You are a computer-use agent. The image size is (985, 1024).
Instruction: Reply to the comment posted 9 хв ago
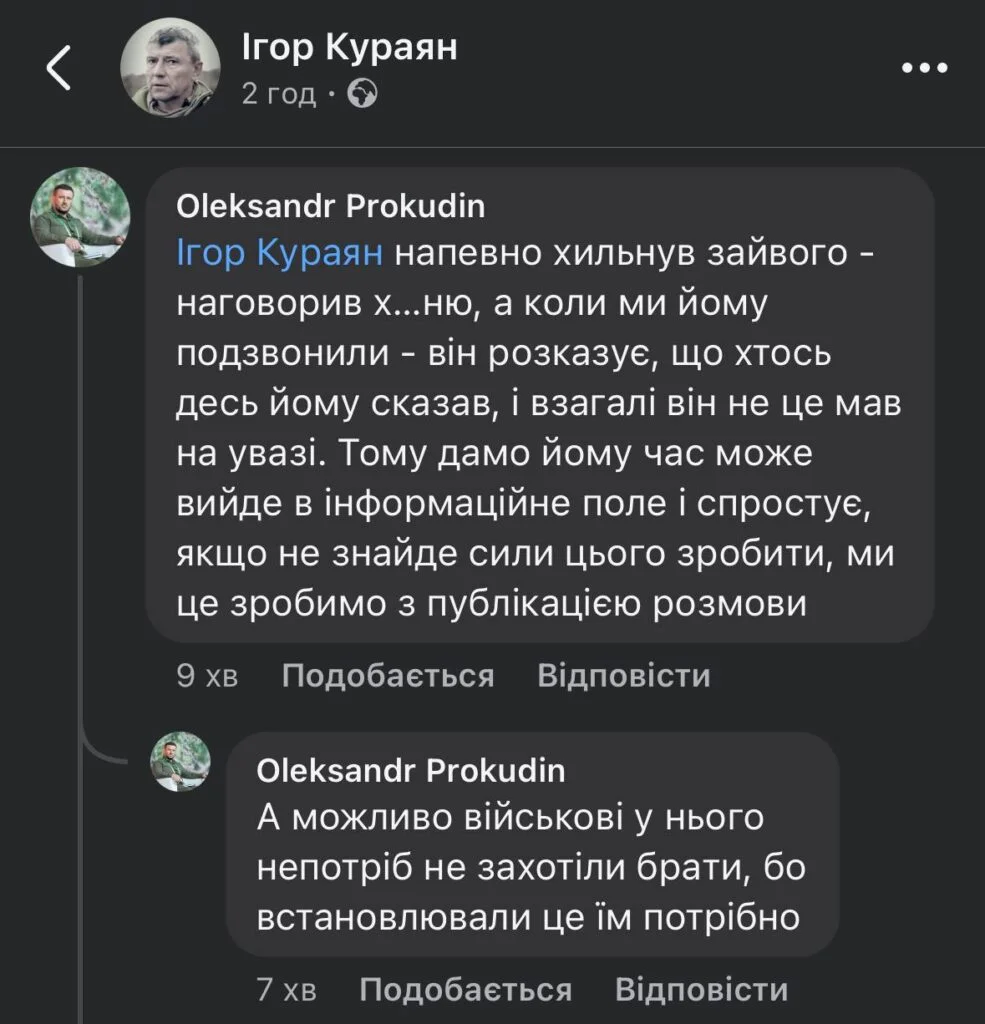[x=624, y=676]
